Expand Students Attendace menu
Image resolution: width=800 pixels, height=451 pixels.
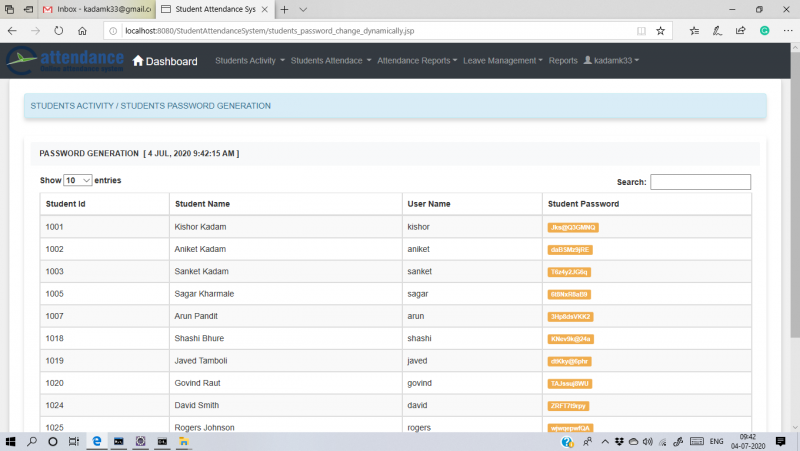coord(331,61)
